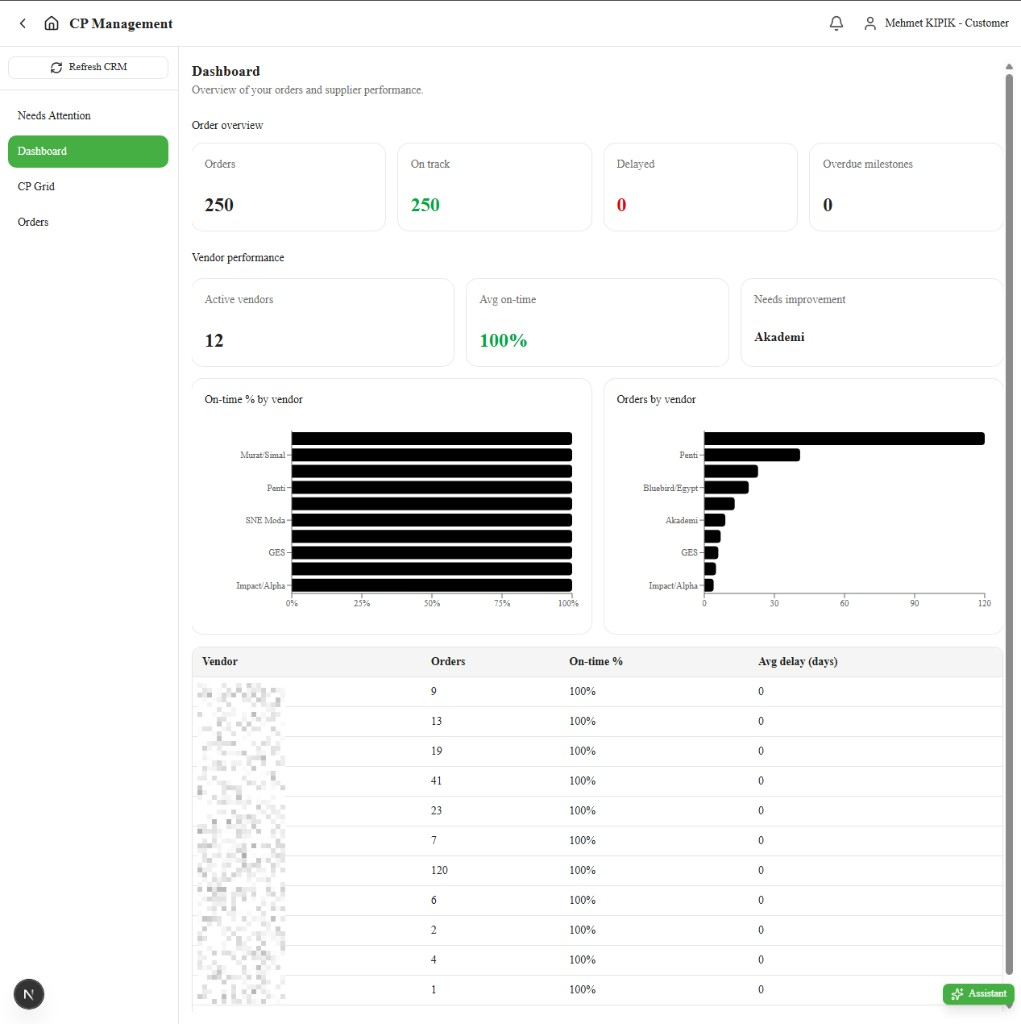This screenshot has width=1021, height=1024.
Task: Click the Overdue milestones card
Action: coord(906,187)
